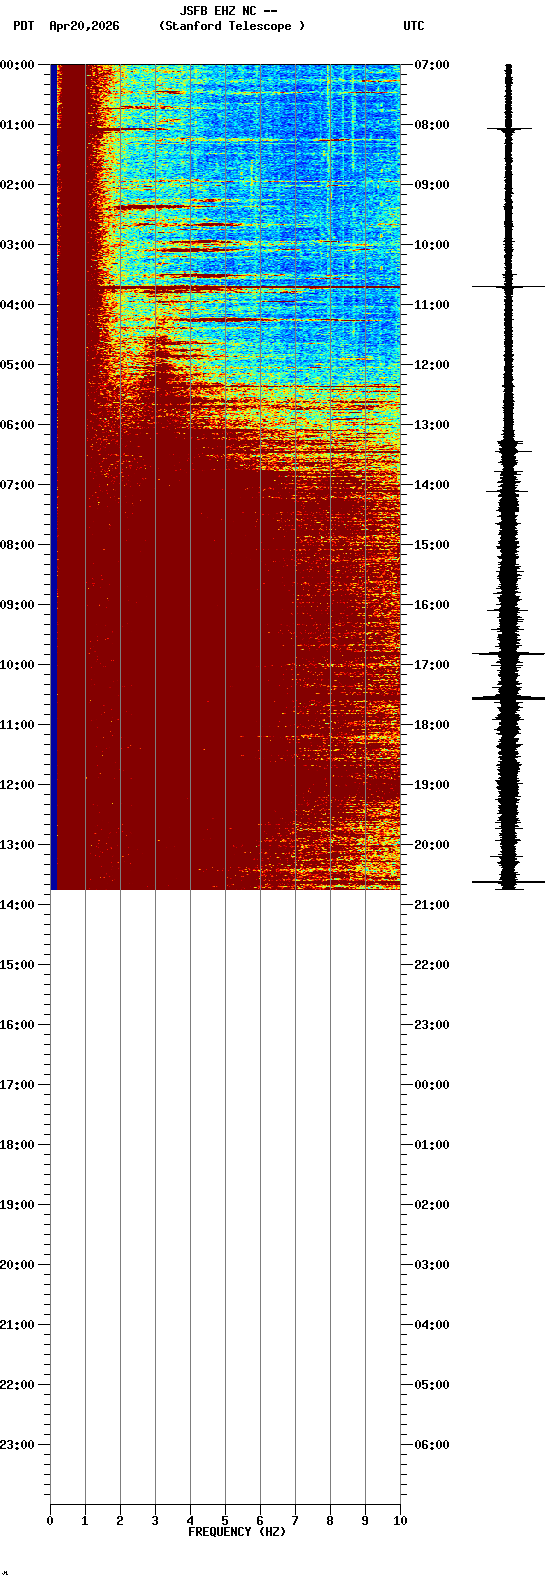This screenshot has height=1584, width=552.
Task: Click the 16:00 UTC time label
Action: pos(432,605)
